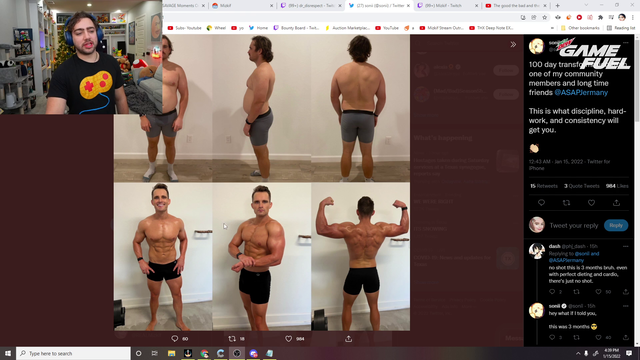640x360 pixels.
Task: Open OBS Studio from taskbar
Action: pos(237,353)
